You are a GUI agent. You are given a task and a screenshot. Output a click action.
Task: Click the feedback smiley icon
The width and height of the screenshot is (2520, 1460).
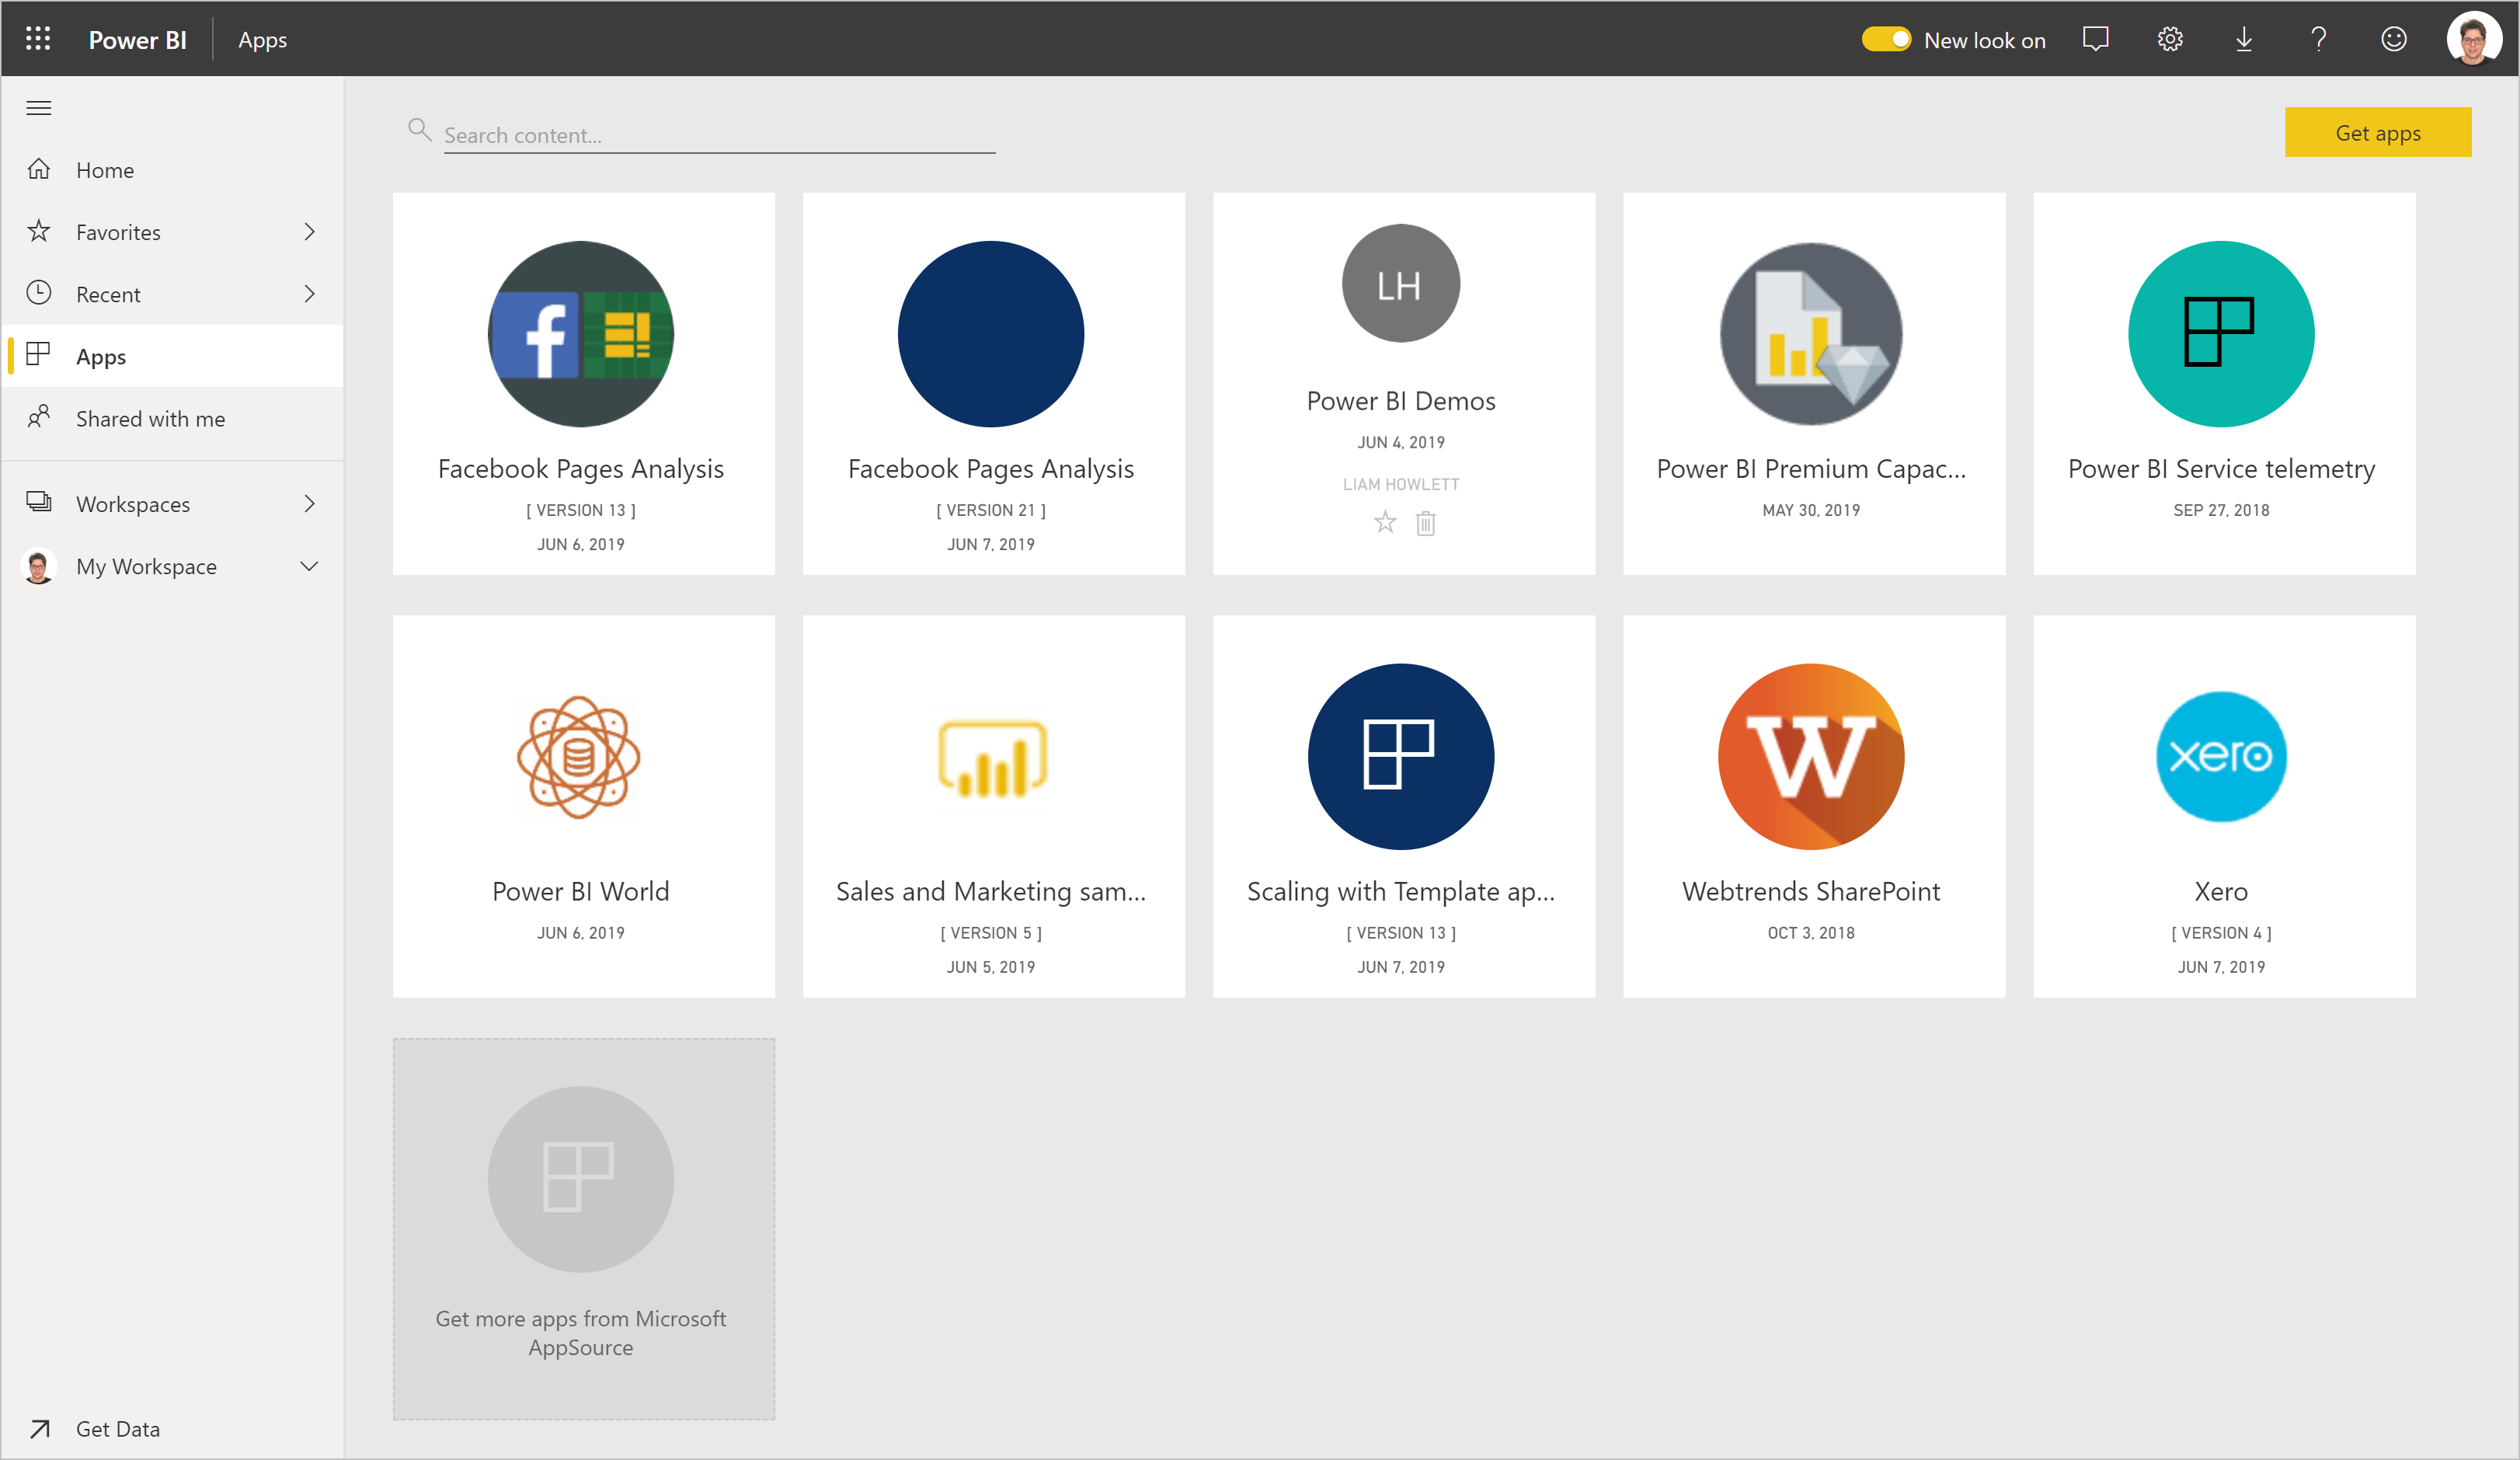pos(2394,39)
